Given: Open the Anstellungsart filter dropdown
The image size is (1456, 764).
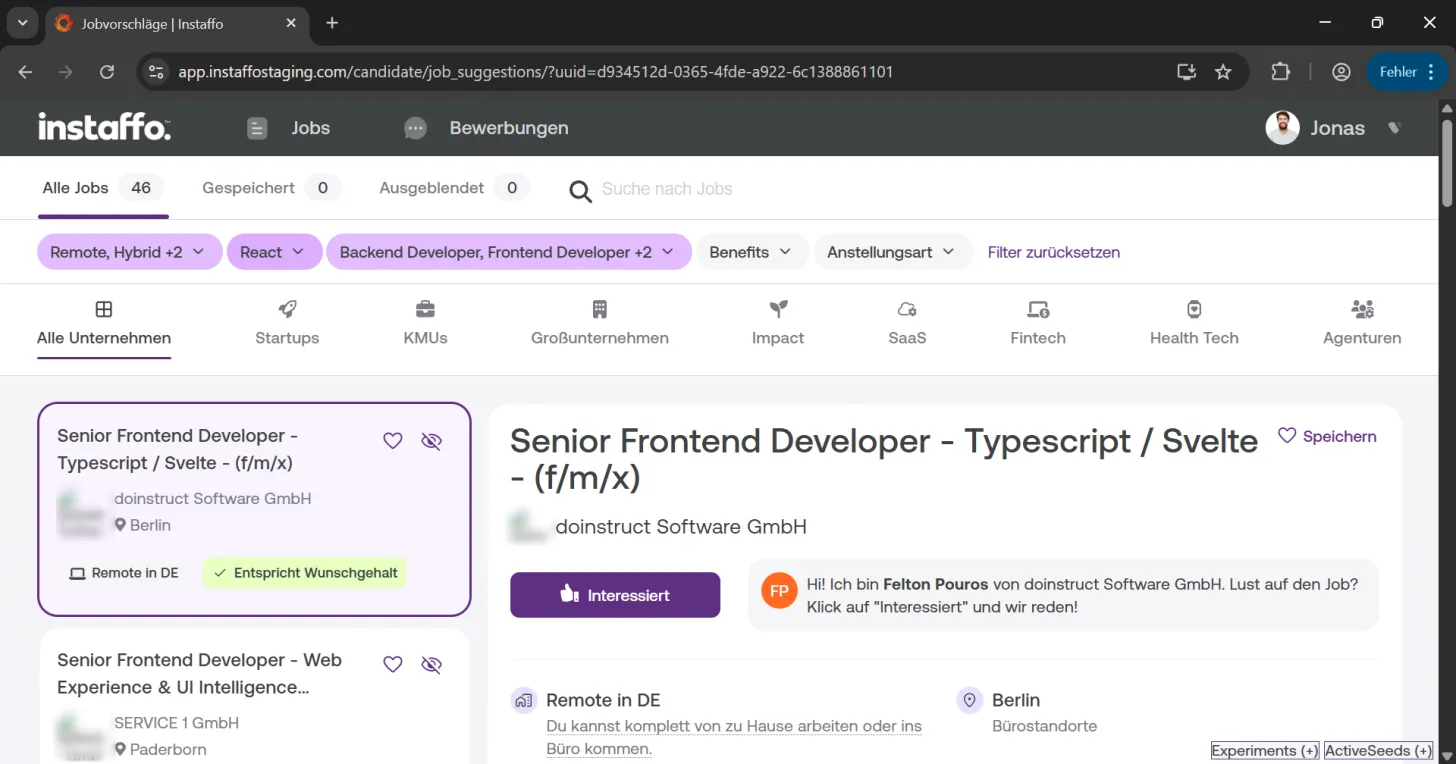Looking at the screenshot, I should click(x=892, y=252).
